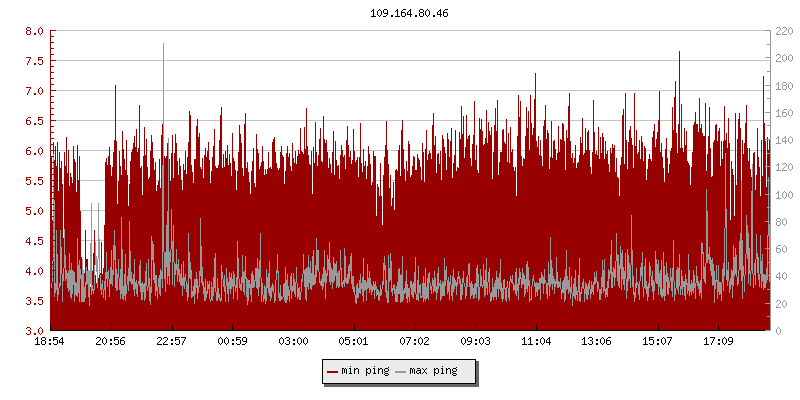Image resolution: width=800 pixels, height=400 pixels.
Task: Click the 8.0 label on left axis
Action: coord(34,31)
